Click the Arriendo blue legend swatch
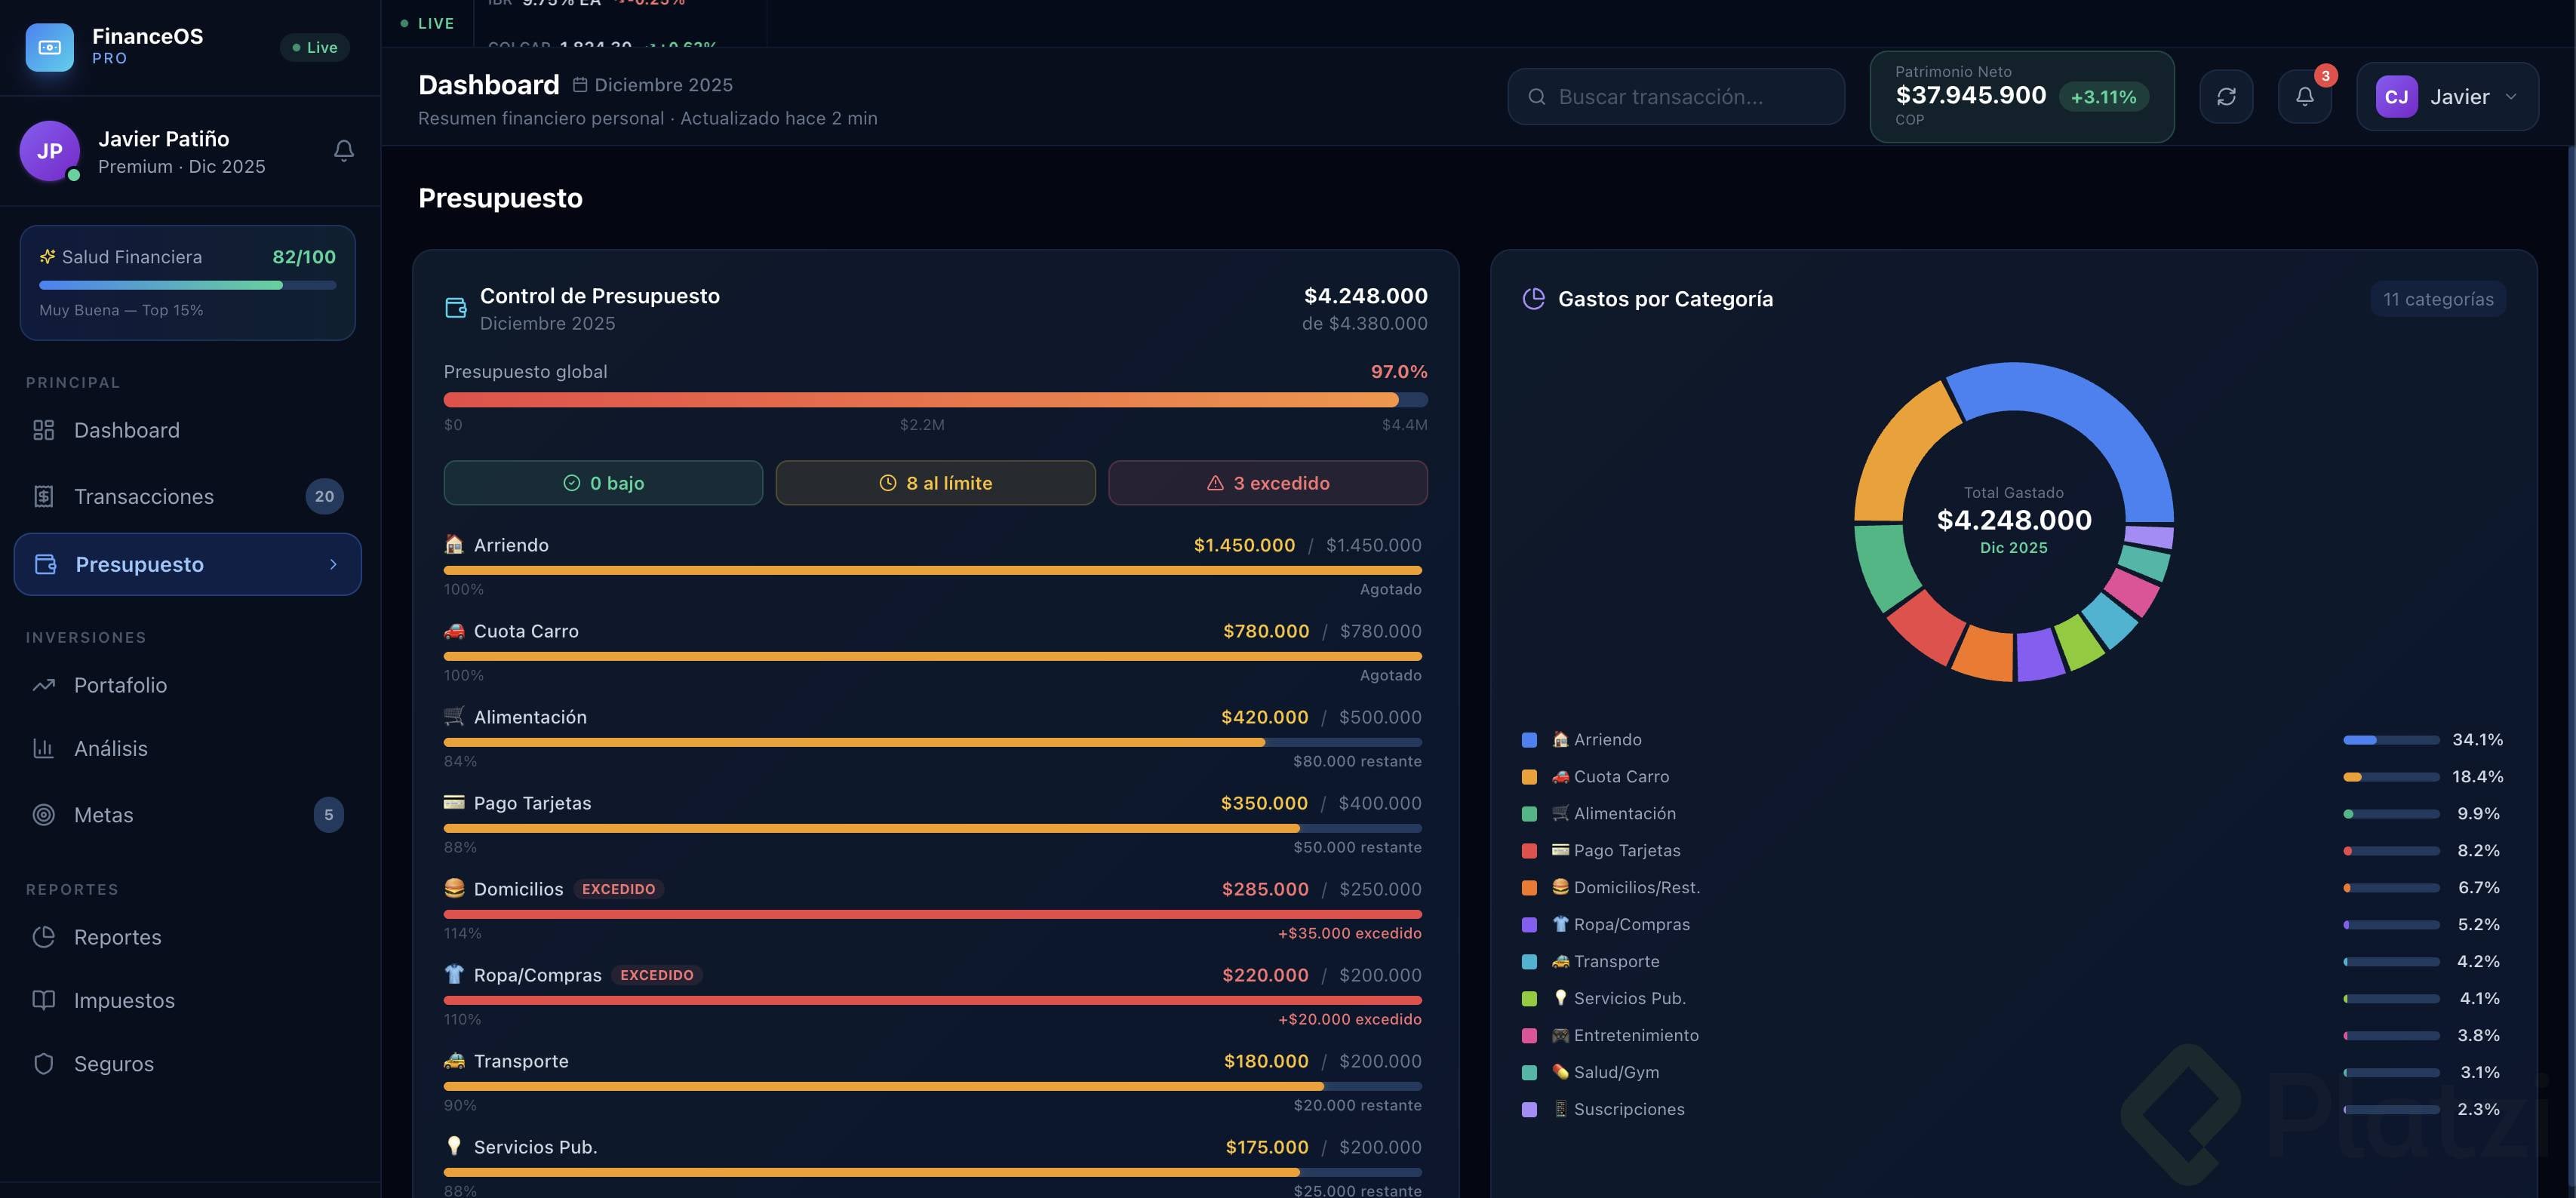 (1529, 740)
